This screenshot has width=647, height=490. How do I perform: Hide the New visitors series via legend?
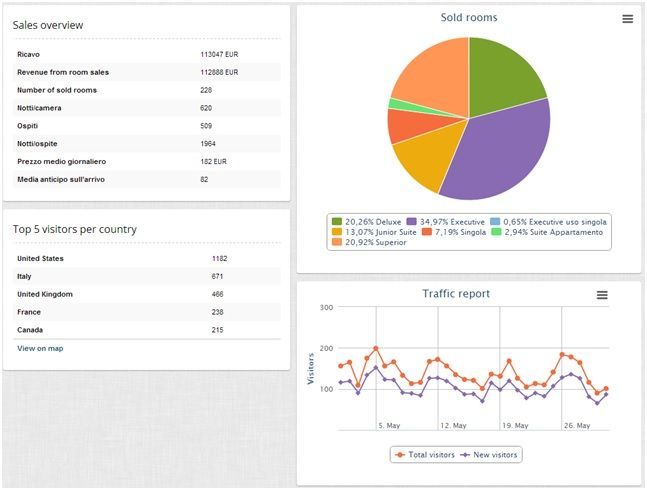coord(489,455)
